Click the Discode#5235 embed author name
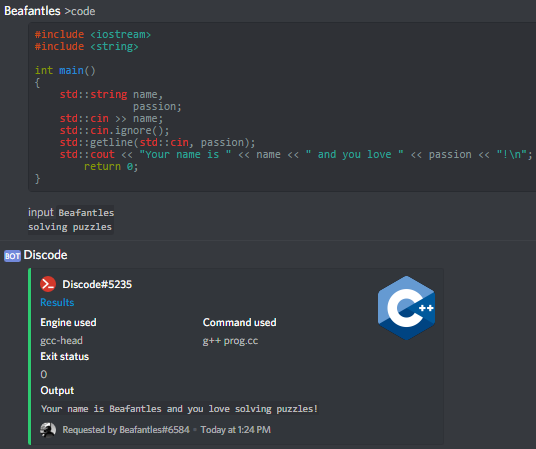The height and width of the screenshot is (449, 536). [97, 285]
